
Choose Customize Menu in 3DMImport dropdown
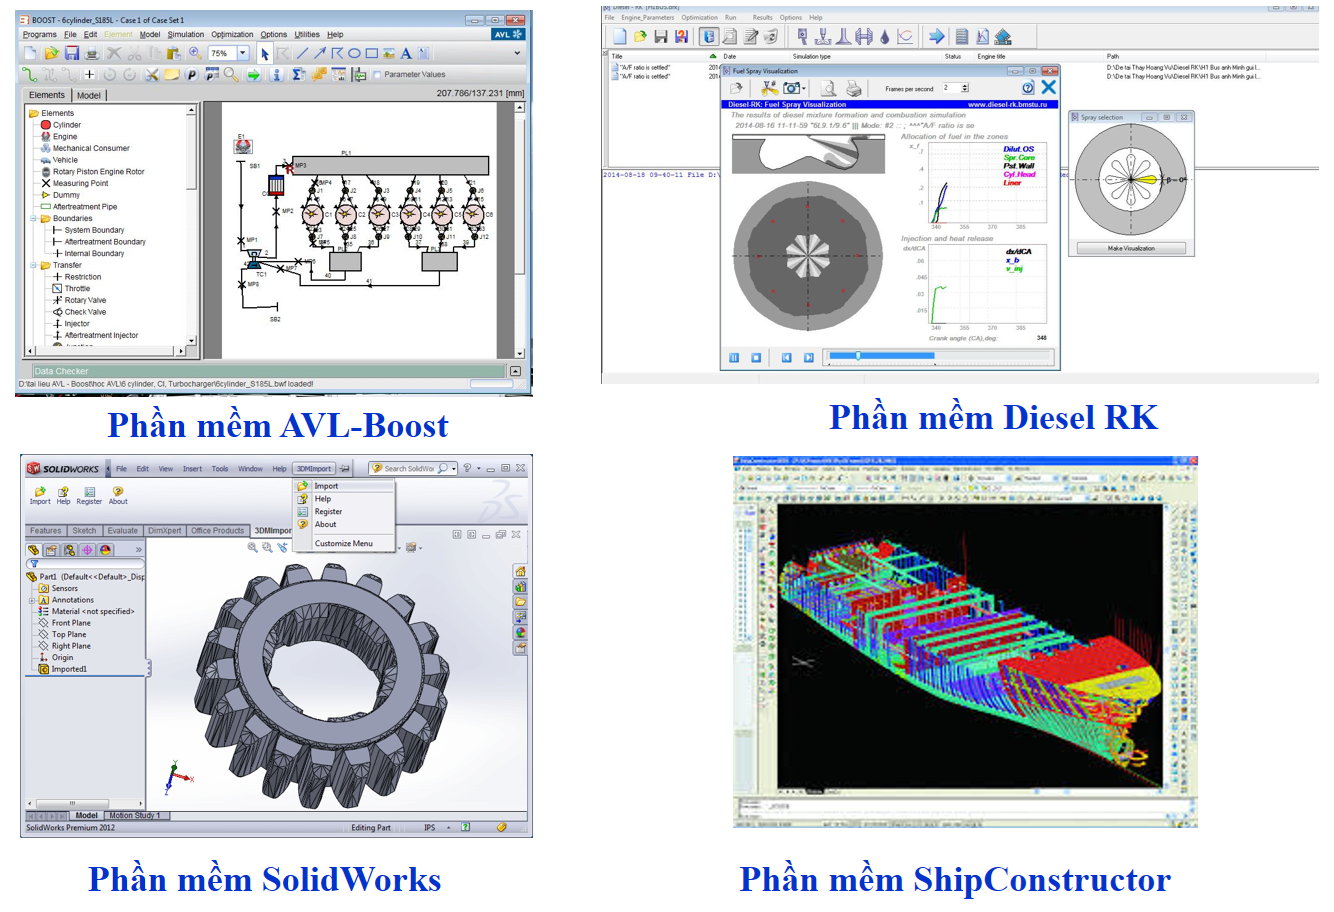point(343,544)
